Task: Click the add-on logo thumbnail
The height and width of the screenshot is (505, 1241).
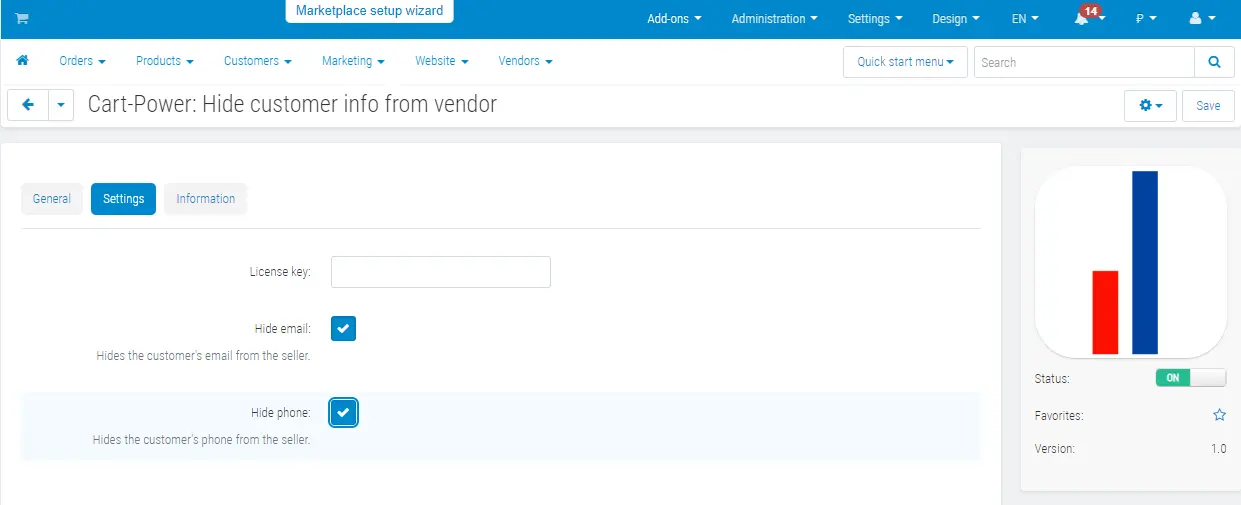Action: coord(1130,262)
